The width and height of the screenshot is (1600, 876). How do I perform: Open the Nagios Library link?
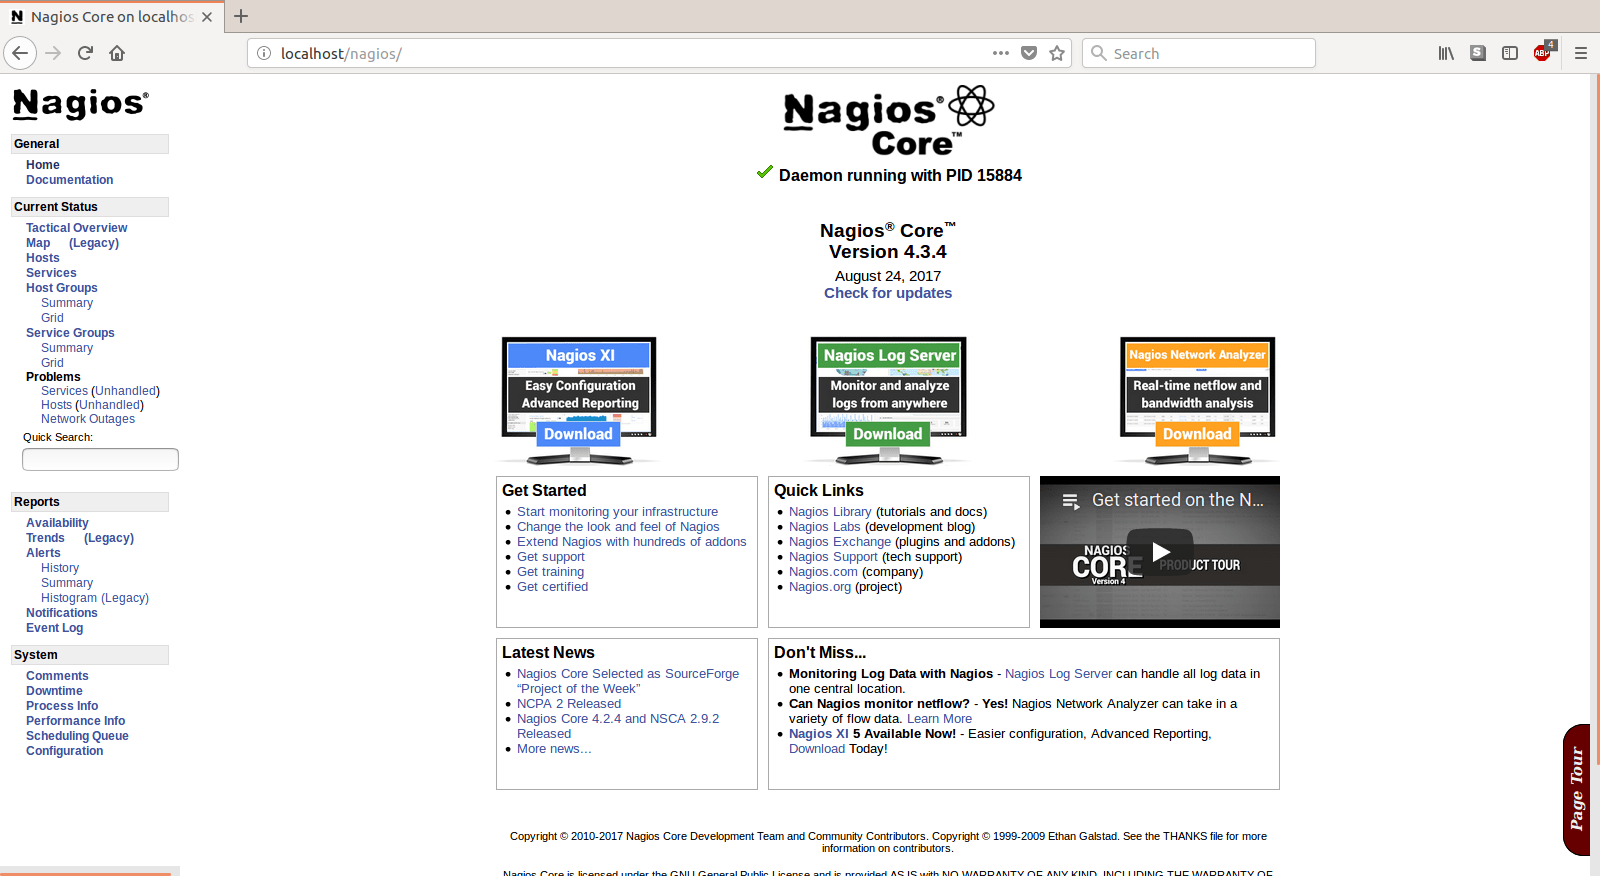[830, 512]
